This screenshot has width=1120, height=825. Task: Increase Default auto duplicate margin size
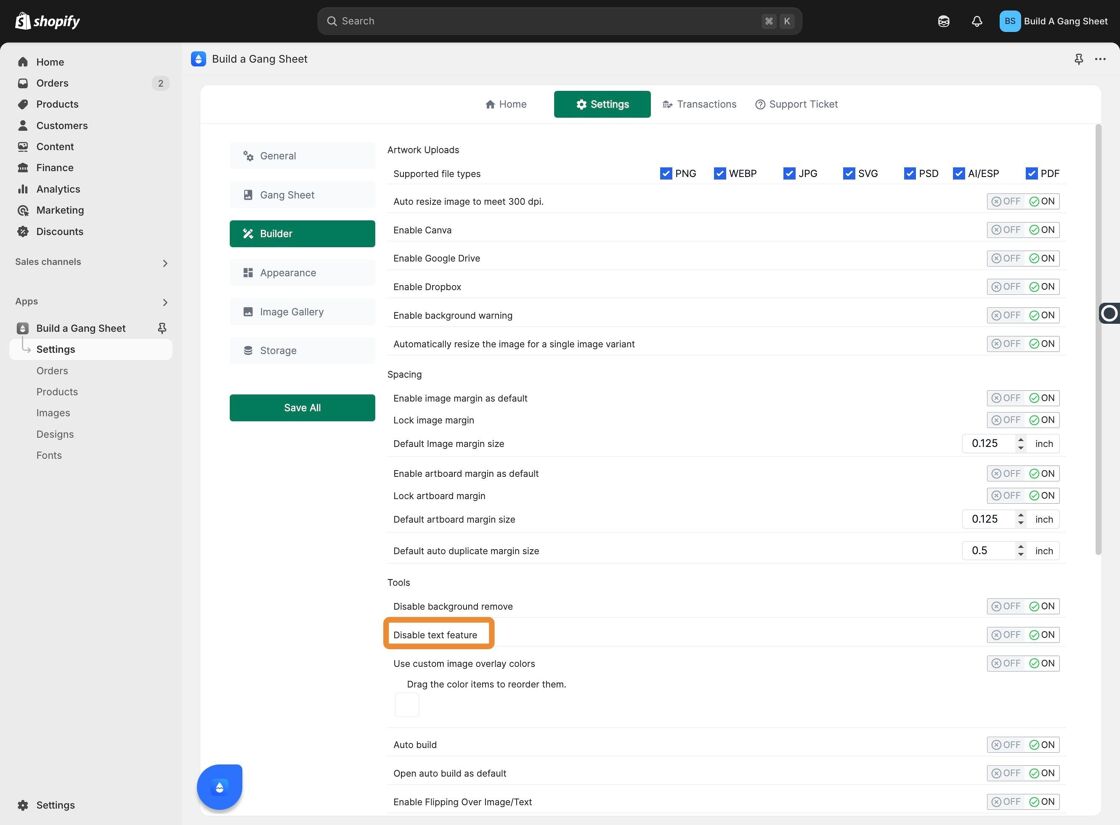pos(1021,547)
